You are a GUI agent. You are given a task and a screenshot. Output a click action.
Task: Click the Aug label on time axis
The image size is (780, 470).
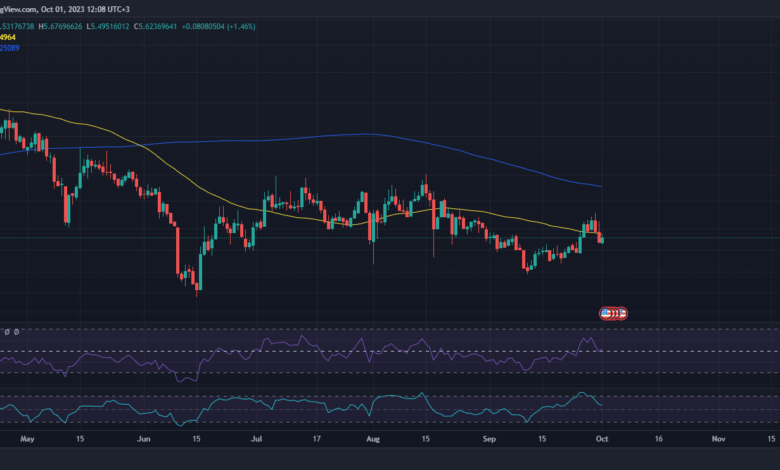(x=373, y=438)
